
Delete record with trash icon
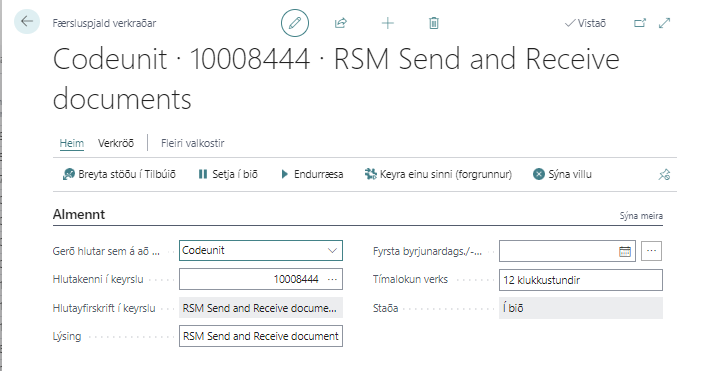434,23
